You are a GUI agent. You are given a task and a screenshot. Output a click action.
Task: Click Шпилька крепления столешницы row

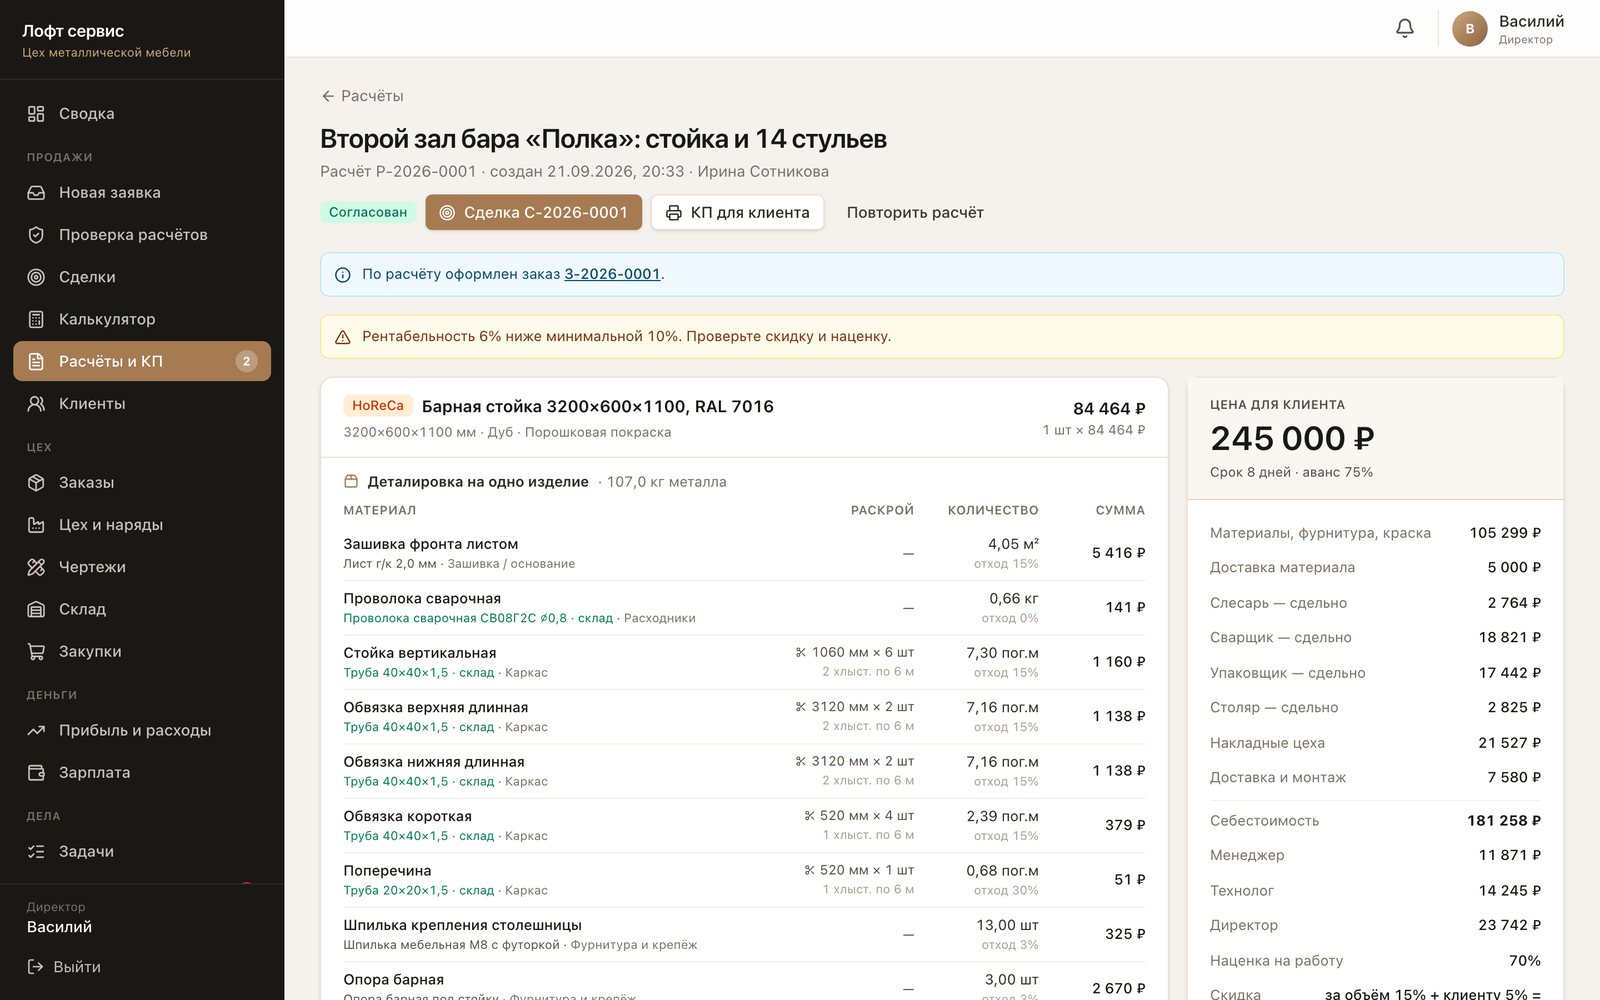[744, 934]
